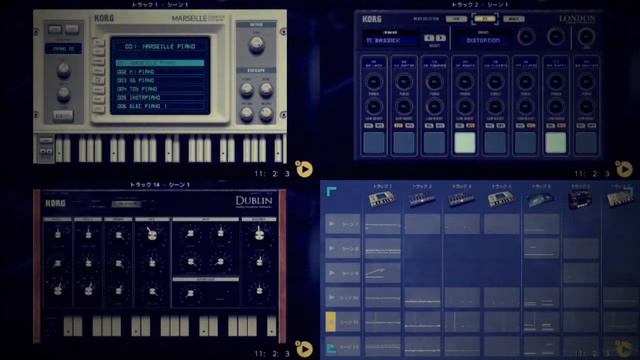Pick the 006 ELEC PIANO 1 preset
The width and height of the screenshot is (640, 360).
(x=160, y=106)
